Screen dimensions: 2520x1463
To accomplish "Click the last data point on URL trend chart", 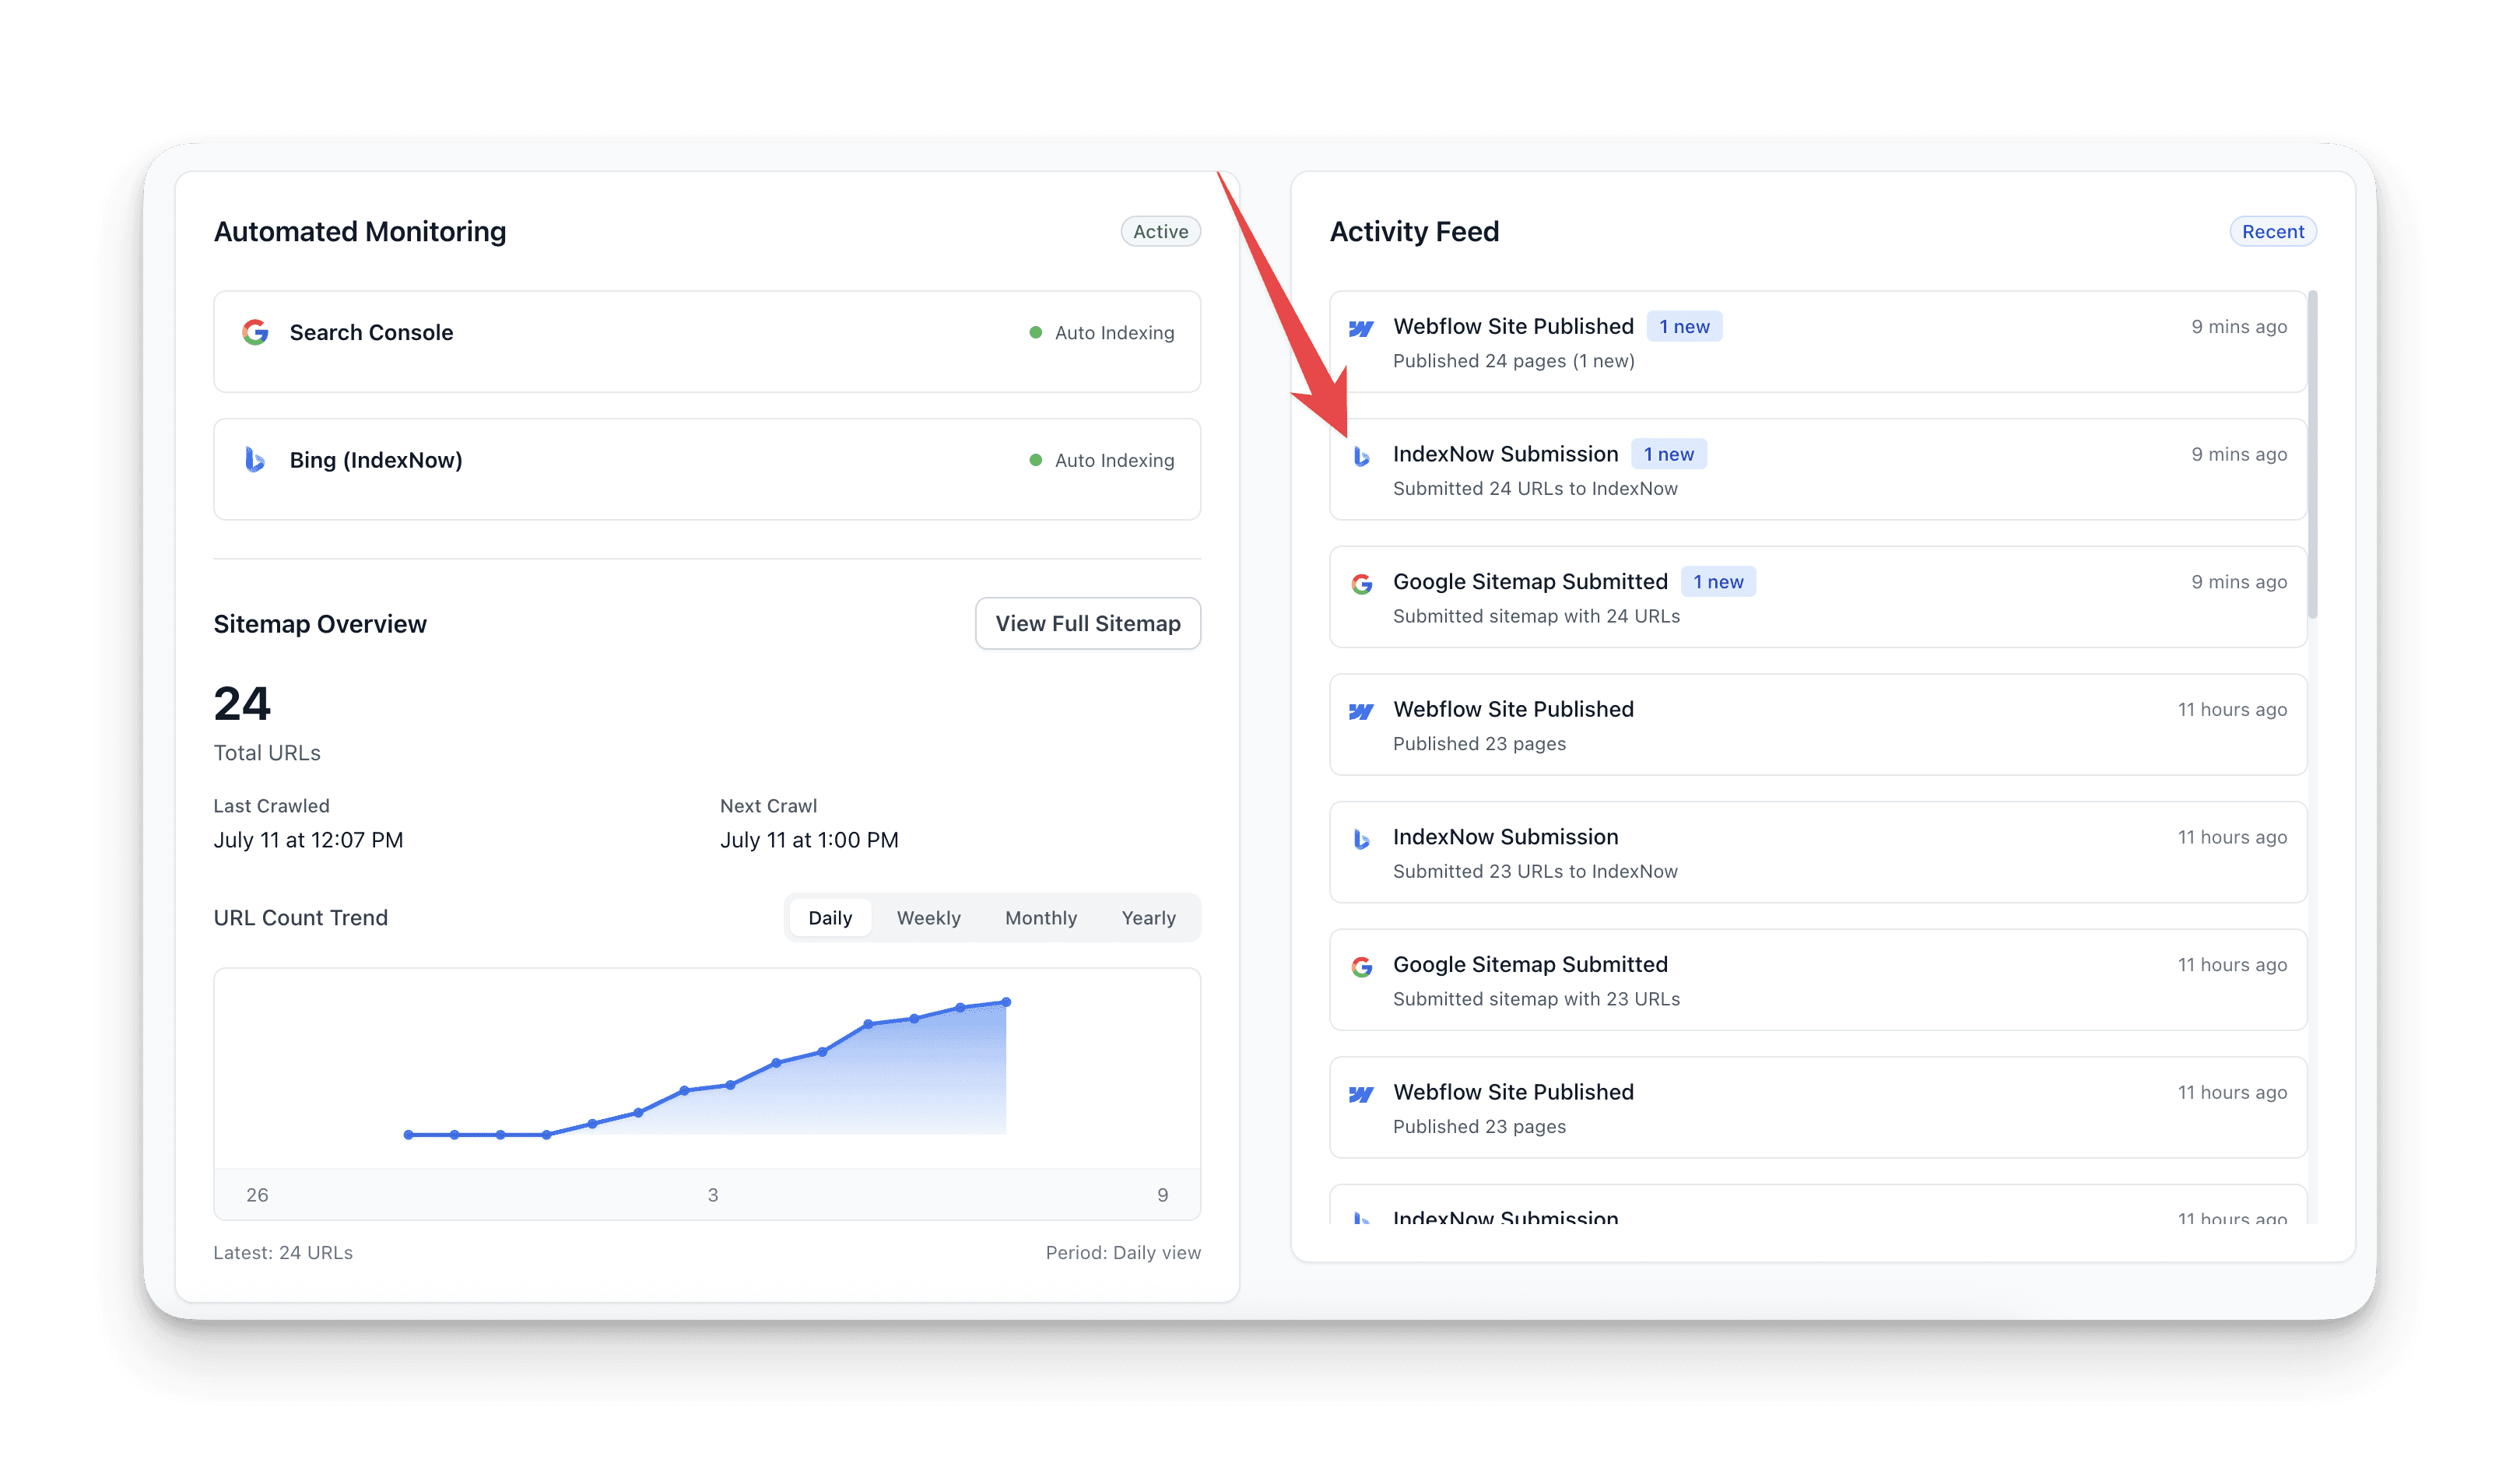I will pyautogui.click(x=1006, y=1002).
